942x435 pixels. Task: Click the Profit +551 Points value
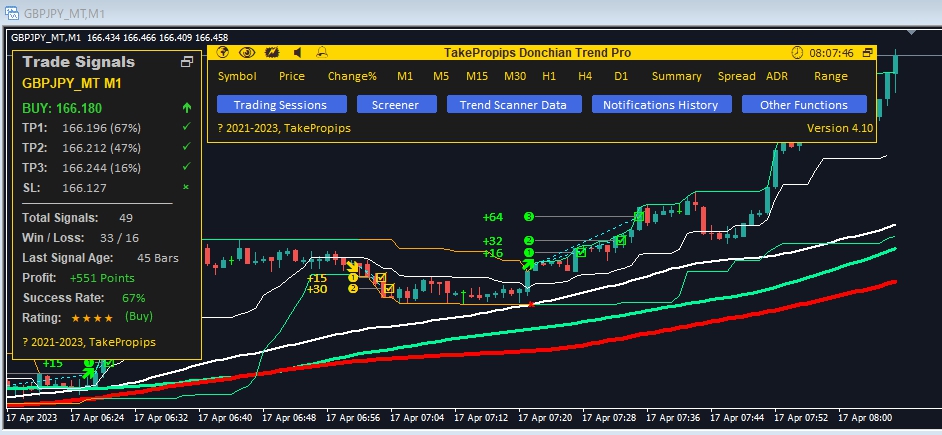click(102, 278)
